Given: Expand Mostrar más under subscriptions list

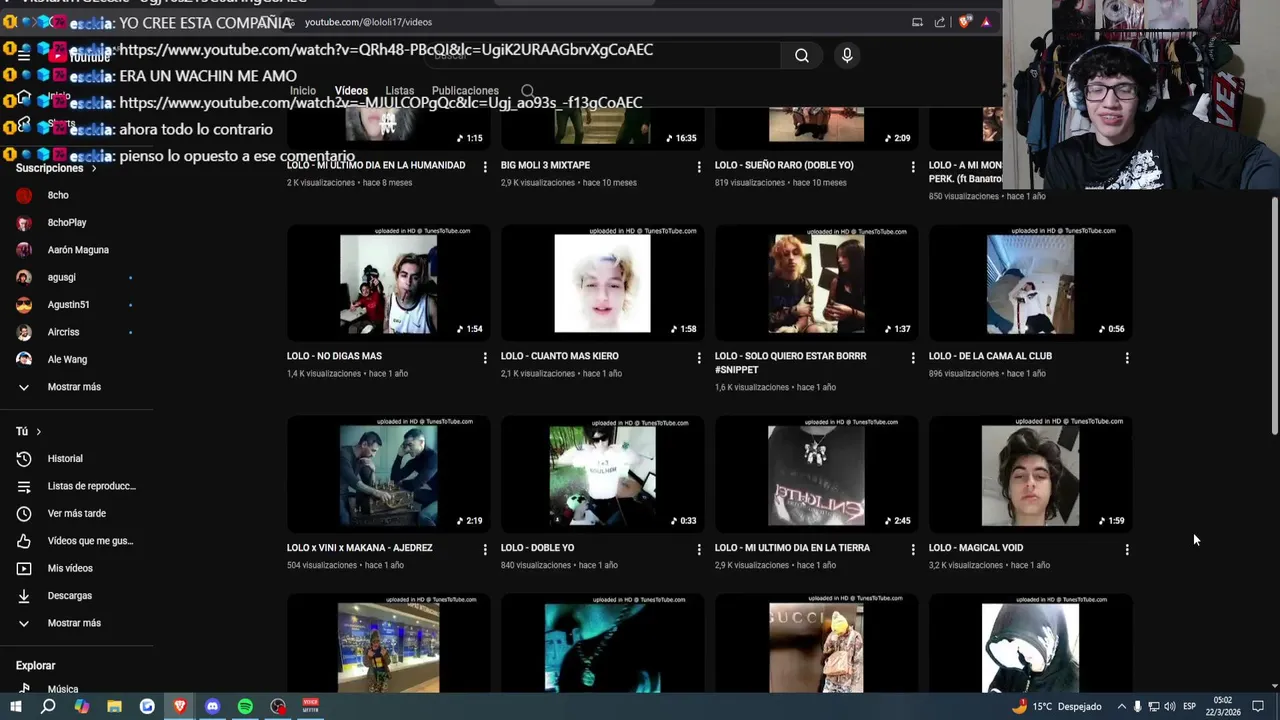Looking at the screenshot, I should pyautogui.click(x=76, y=387).
